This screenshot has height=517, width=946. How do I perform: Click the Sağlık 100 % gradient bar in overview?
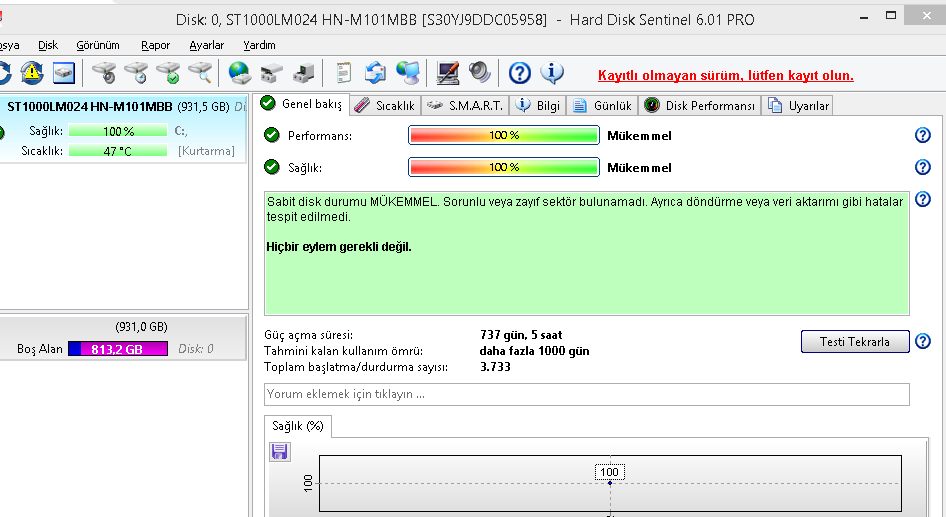[504, 167]
